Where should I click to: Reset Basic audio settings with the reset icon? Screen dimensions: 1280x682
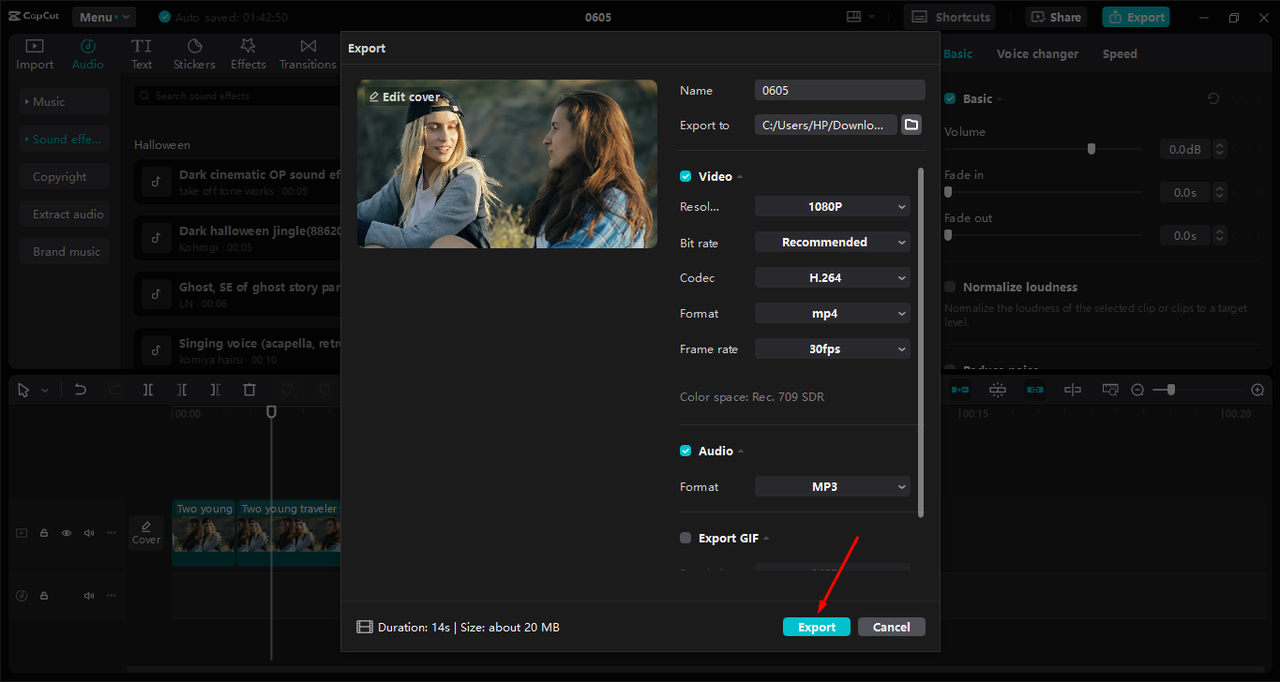pos(1213,98)
